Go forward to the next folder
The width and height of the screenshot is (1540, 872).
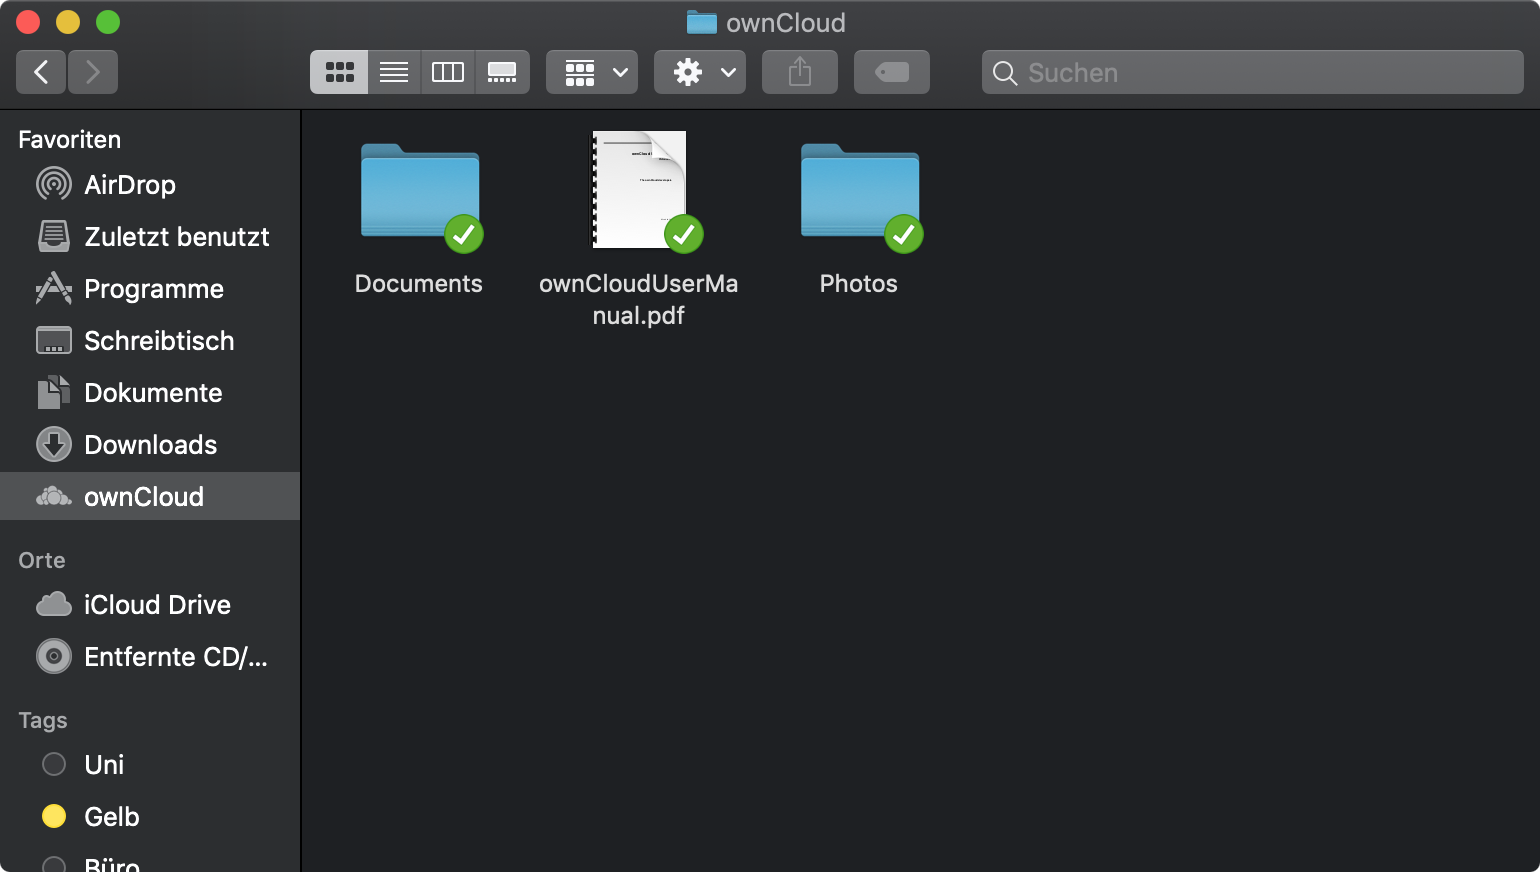click(93, 72)
